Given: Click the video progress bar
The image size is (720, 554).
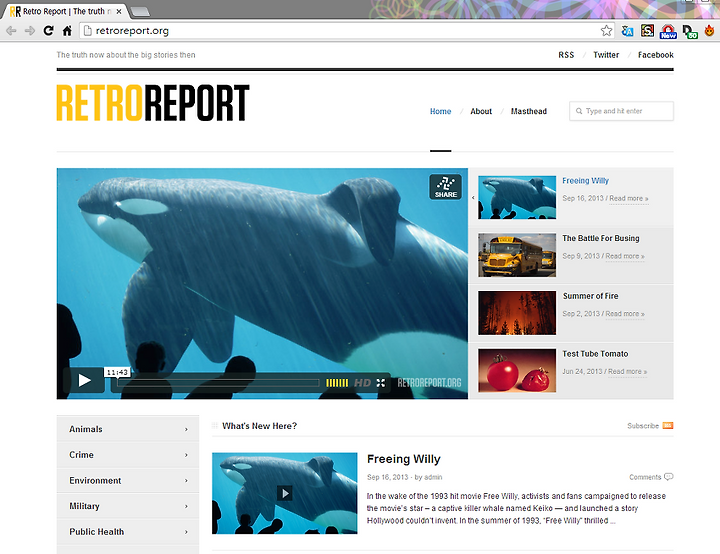Looking at the screenshot, I should click(218, 383).
